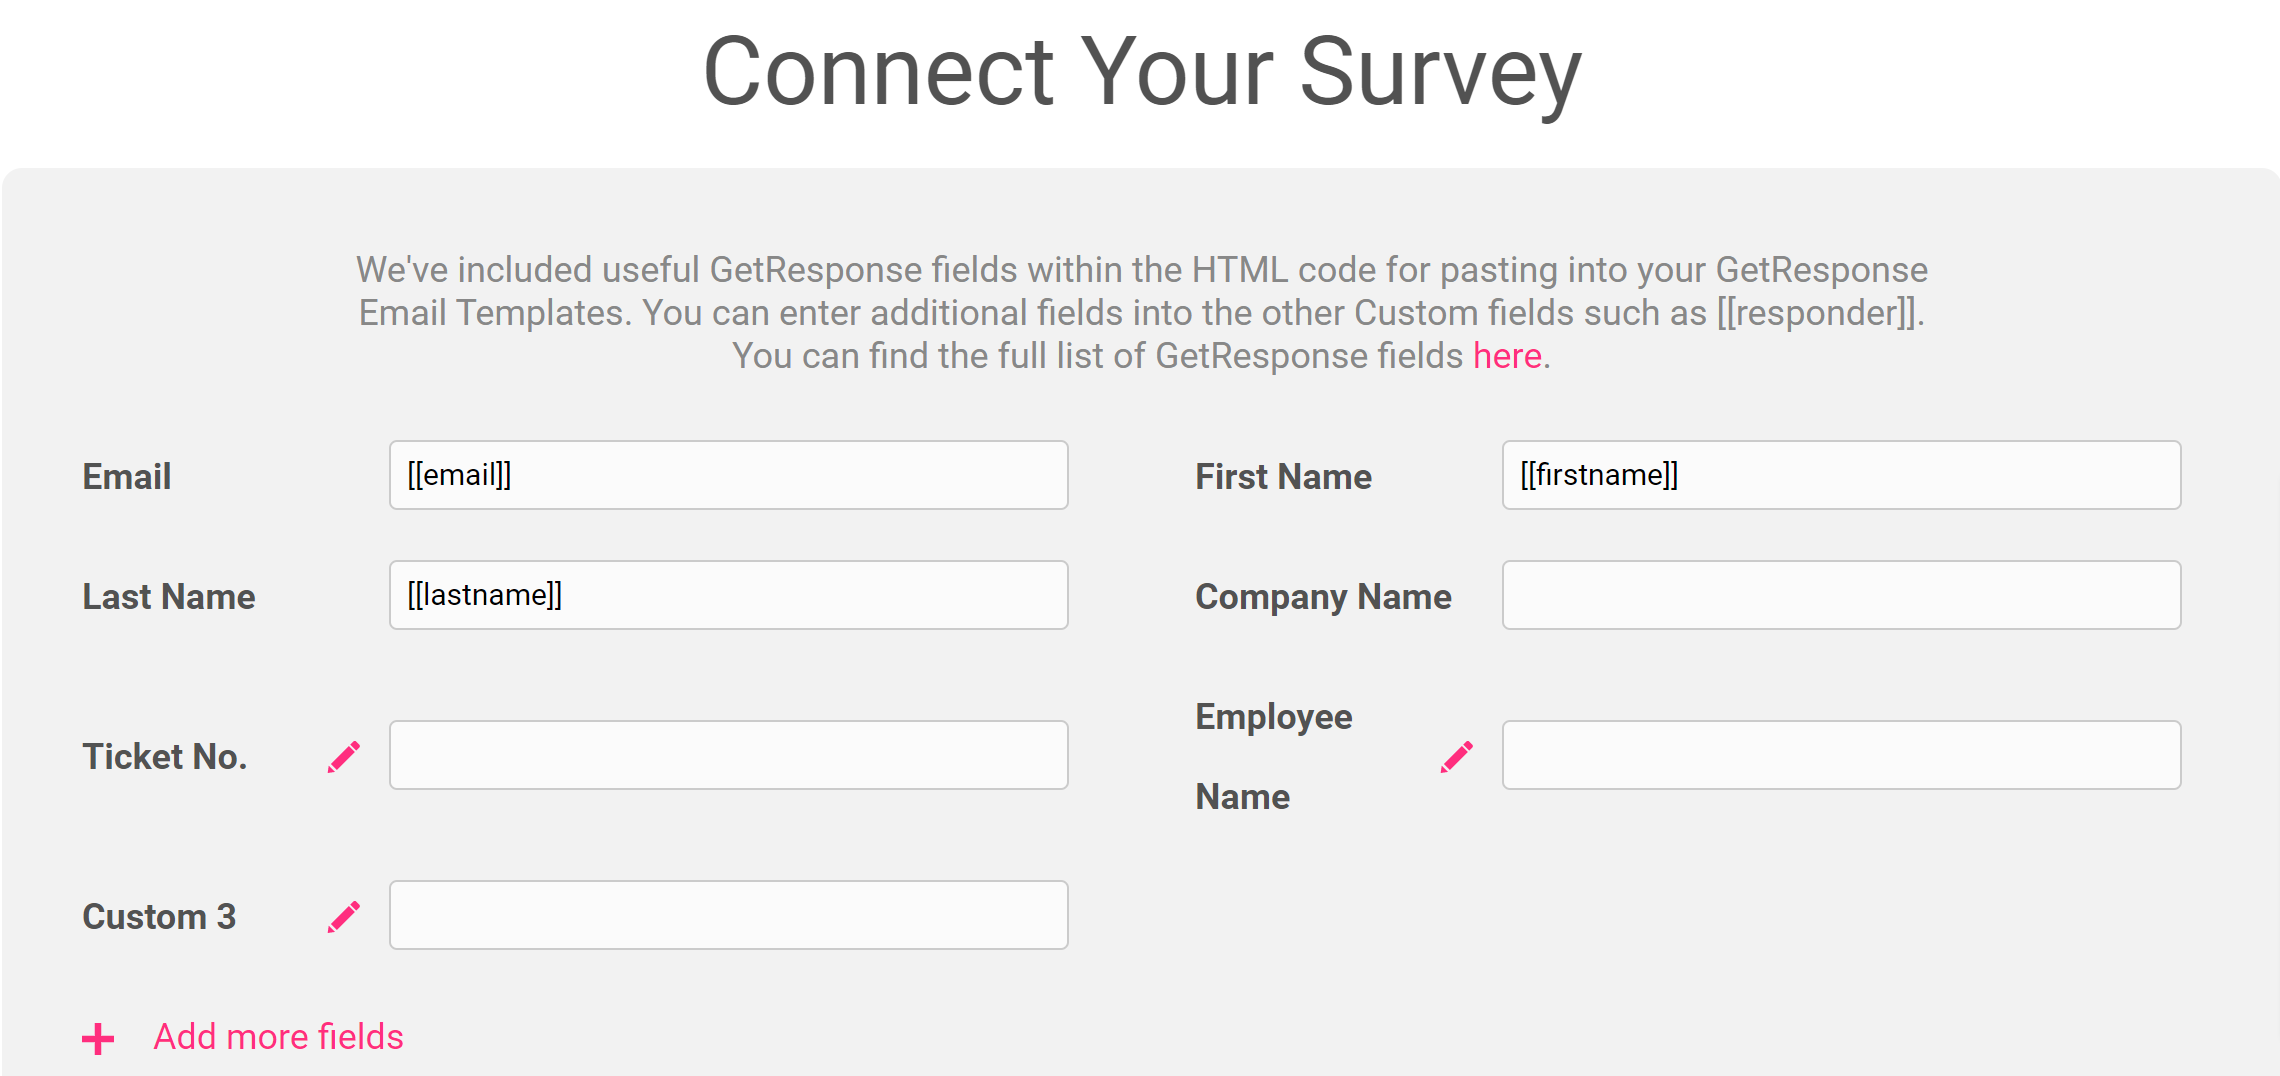Viewport: 2280px width, 1076px height.
Task: Click the pink plus icon
Action: coord(98,1039)
